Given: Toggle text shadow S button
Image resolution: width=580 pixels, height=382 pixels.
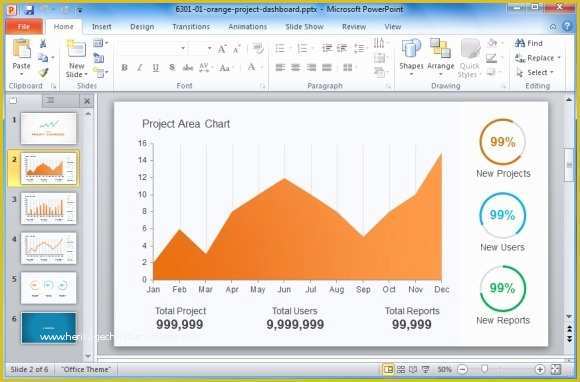Looking at the screenshot, I should pyautogui.click(x=172, y=68).
